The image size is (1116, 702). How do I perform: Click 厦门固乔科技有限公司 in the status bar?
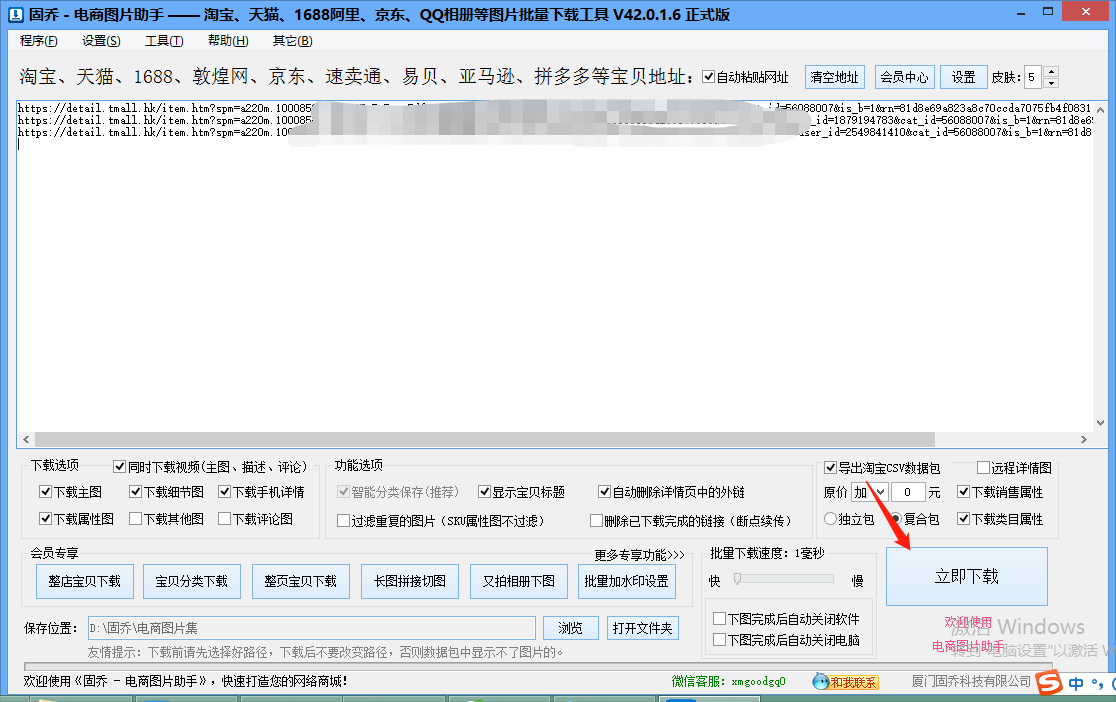[x=971, y=681]
